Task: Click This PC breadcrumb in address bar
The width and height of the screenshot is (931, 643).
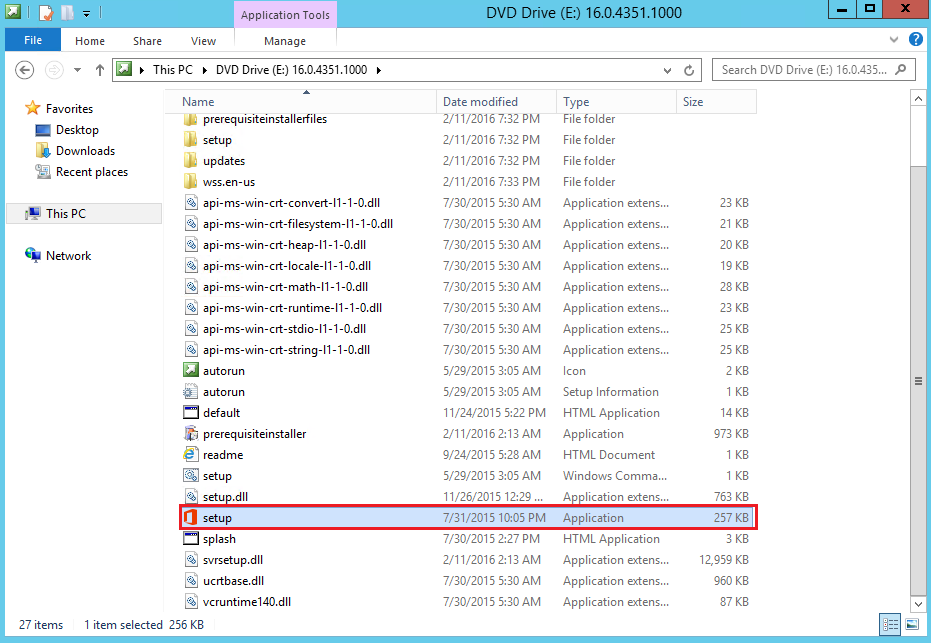Action: [x=173, y=70]
